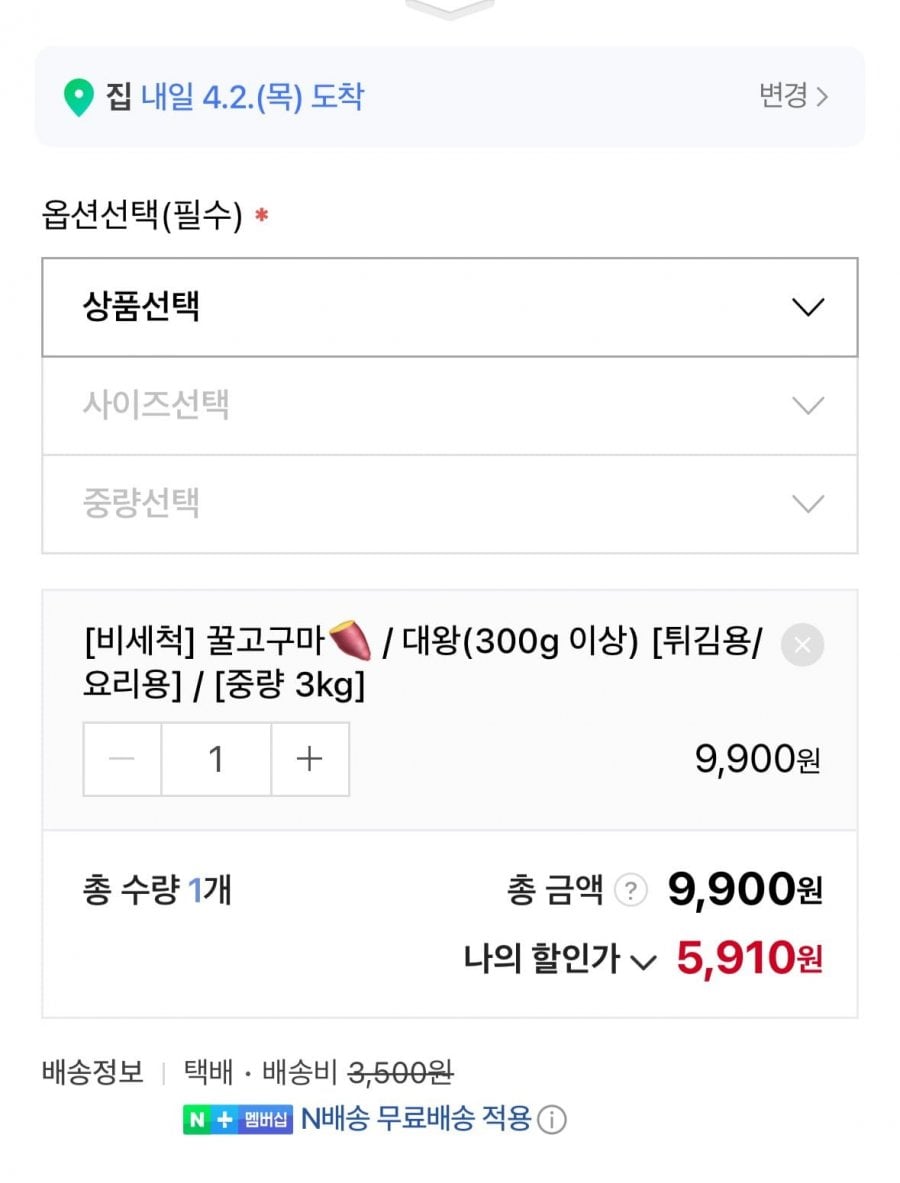900x1183 pixels.
Task: Increase quantity with the plus button
Action: (x=310, y=759)
